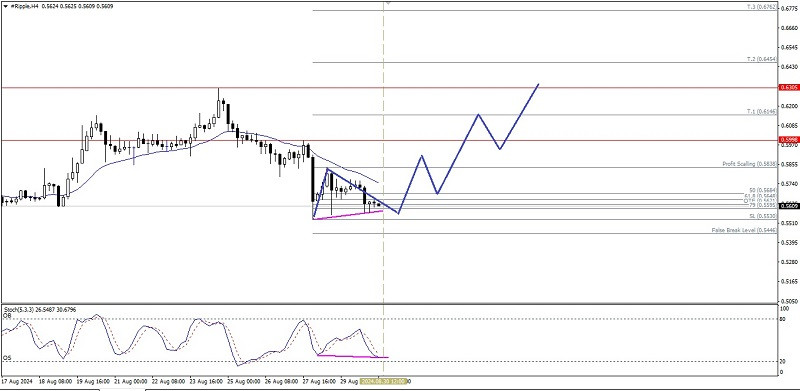This screenshot has height=391, width=800.
Task: Click the triangle before #Ripple,H4 title
Action: click(6, 6)
